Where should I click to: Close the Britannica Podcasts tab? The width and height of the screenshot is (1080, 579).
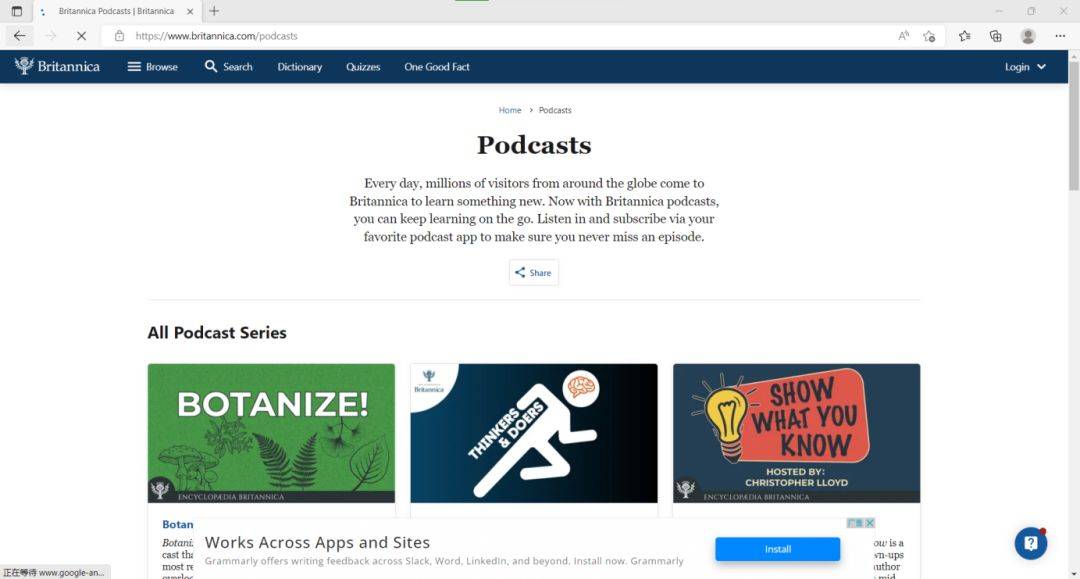tap(190, 11)
